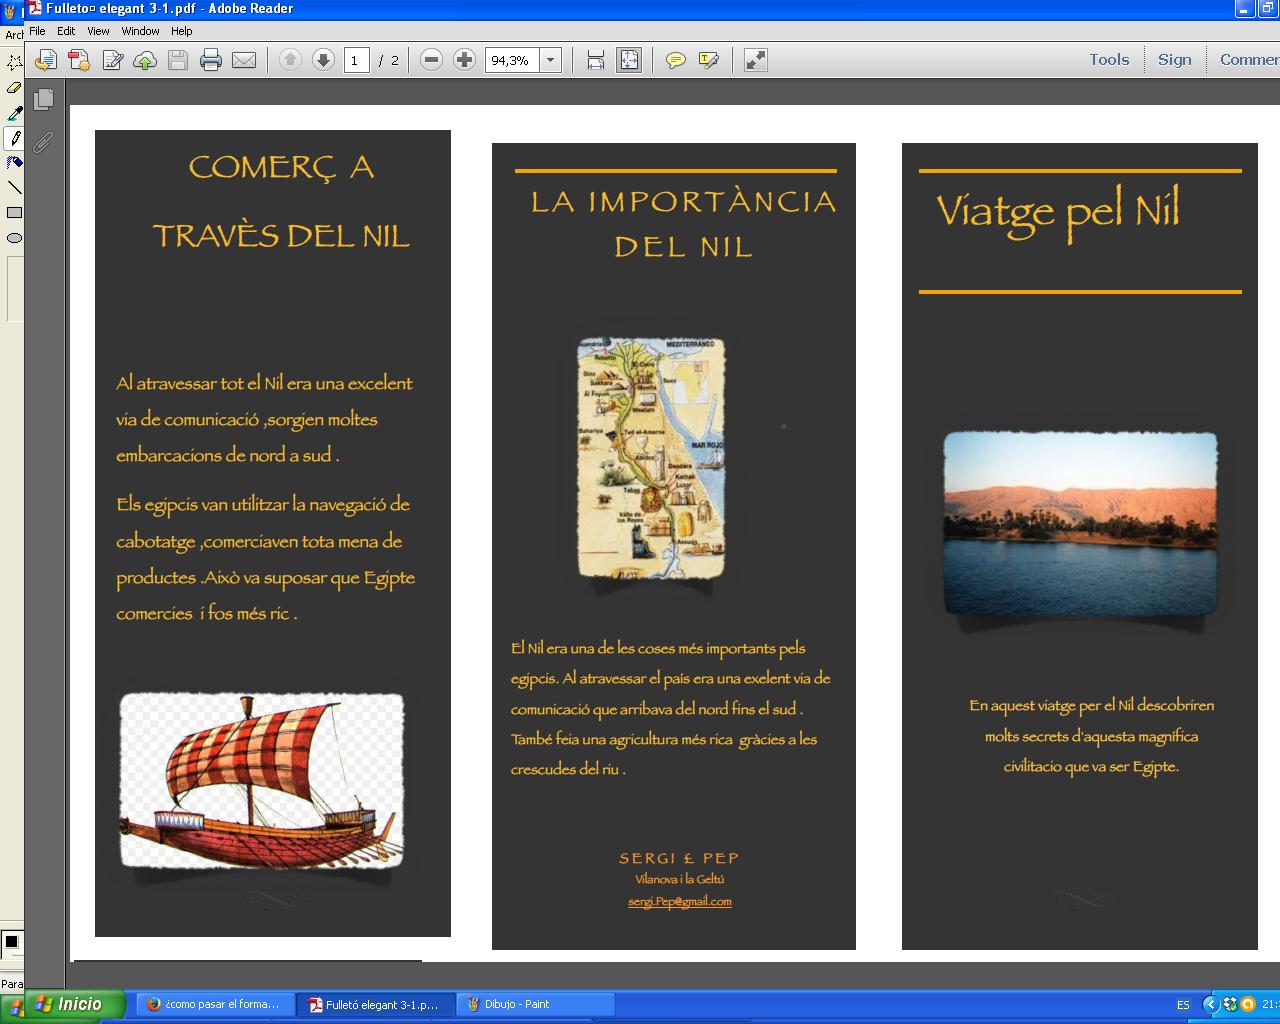Image resolution: width=1280 pixels, height=1024 pixels.
Task: Click the current page number field
Action: [354, 60]
